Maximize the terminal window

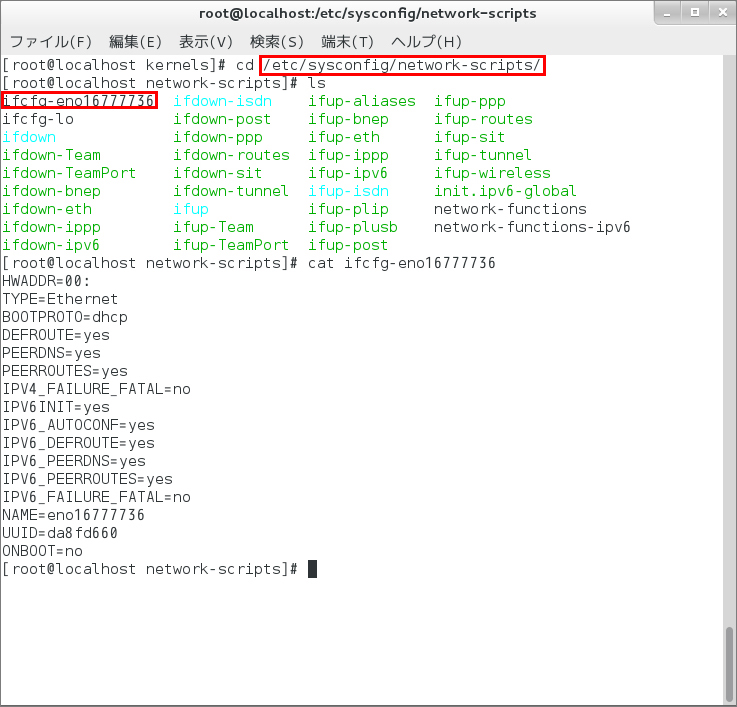[695, 14]
